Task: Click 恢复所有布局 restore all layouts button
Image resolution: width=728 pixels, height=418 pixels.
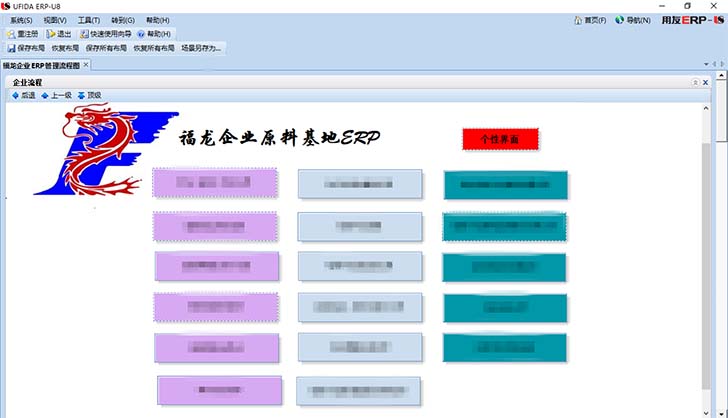Action: coord(154,48)
